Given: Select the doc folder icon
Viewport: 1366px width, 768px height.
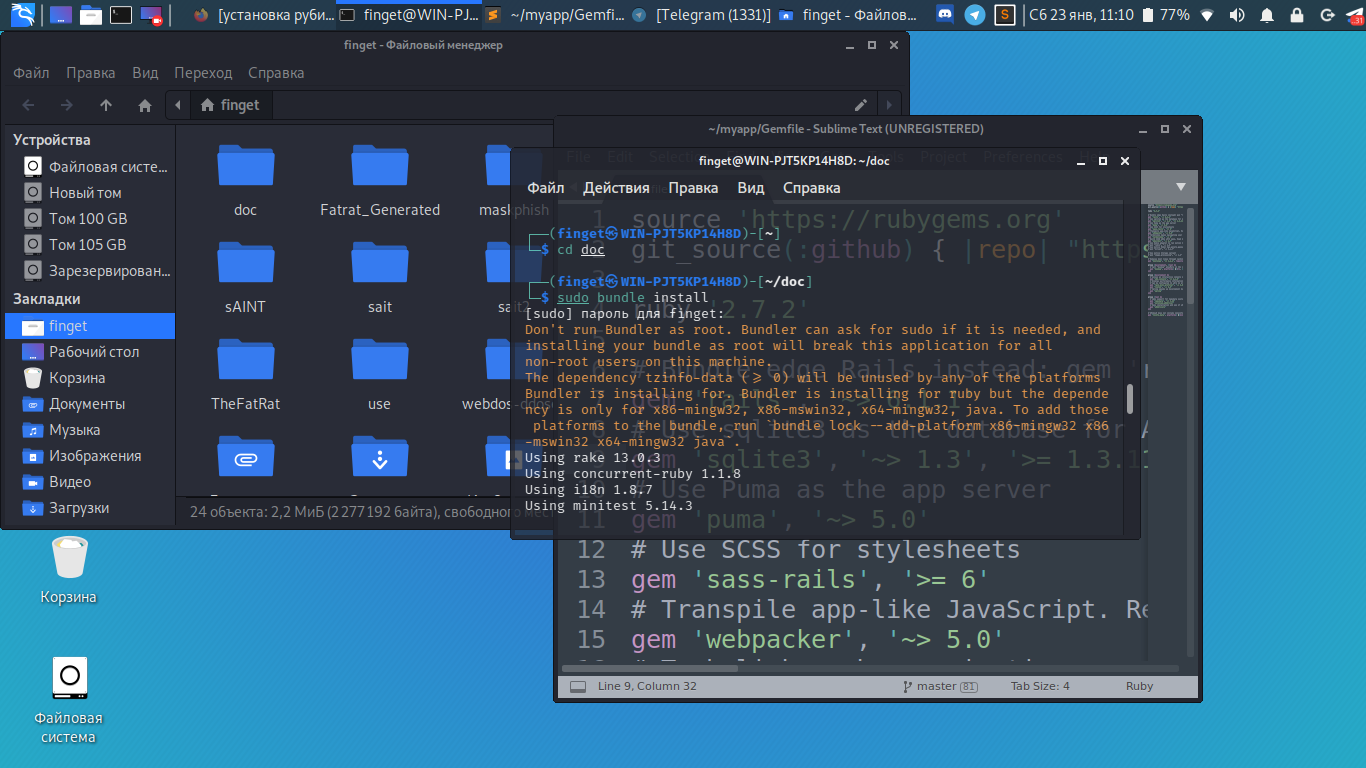Looking at the screenshot, I should [246, 167].
